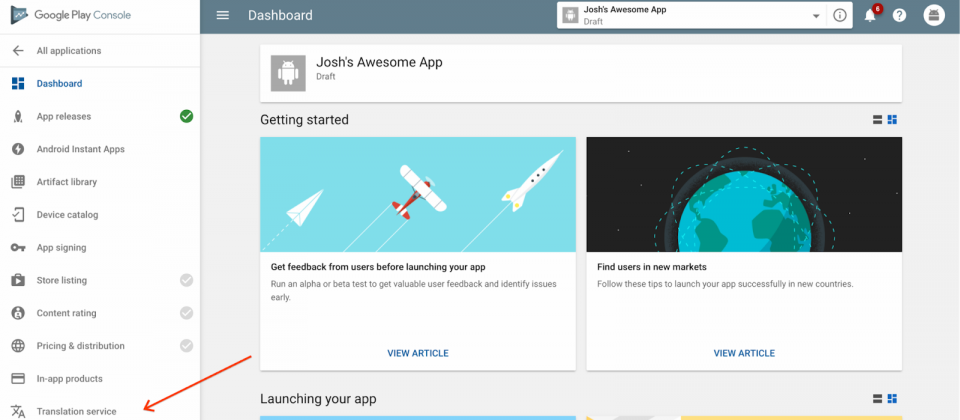960x420 pixels.
Task: Click the App signing key icon
Action: [18, 247]
